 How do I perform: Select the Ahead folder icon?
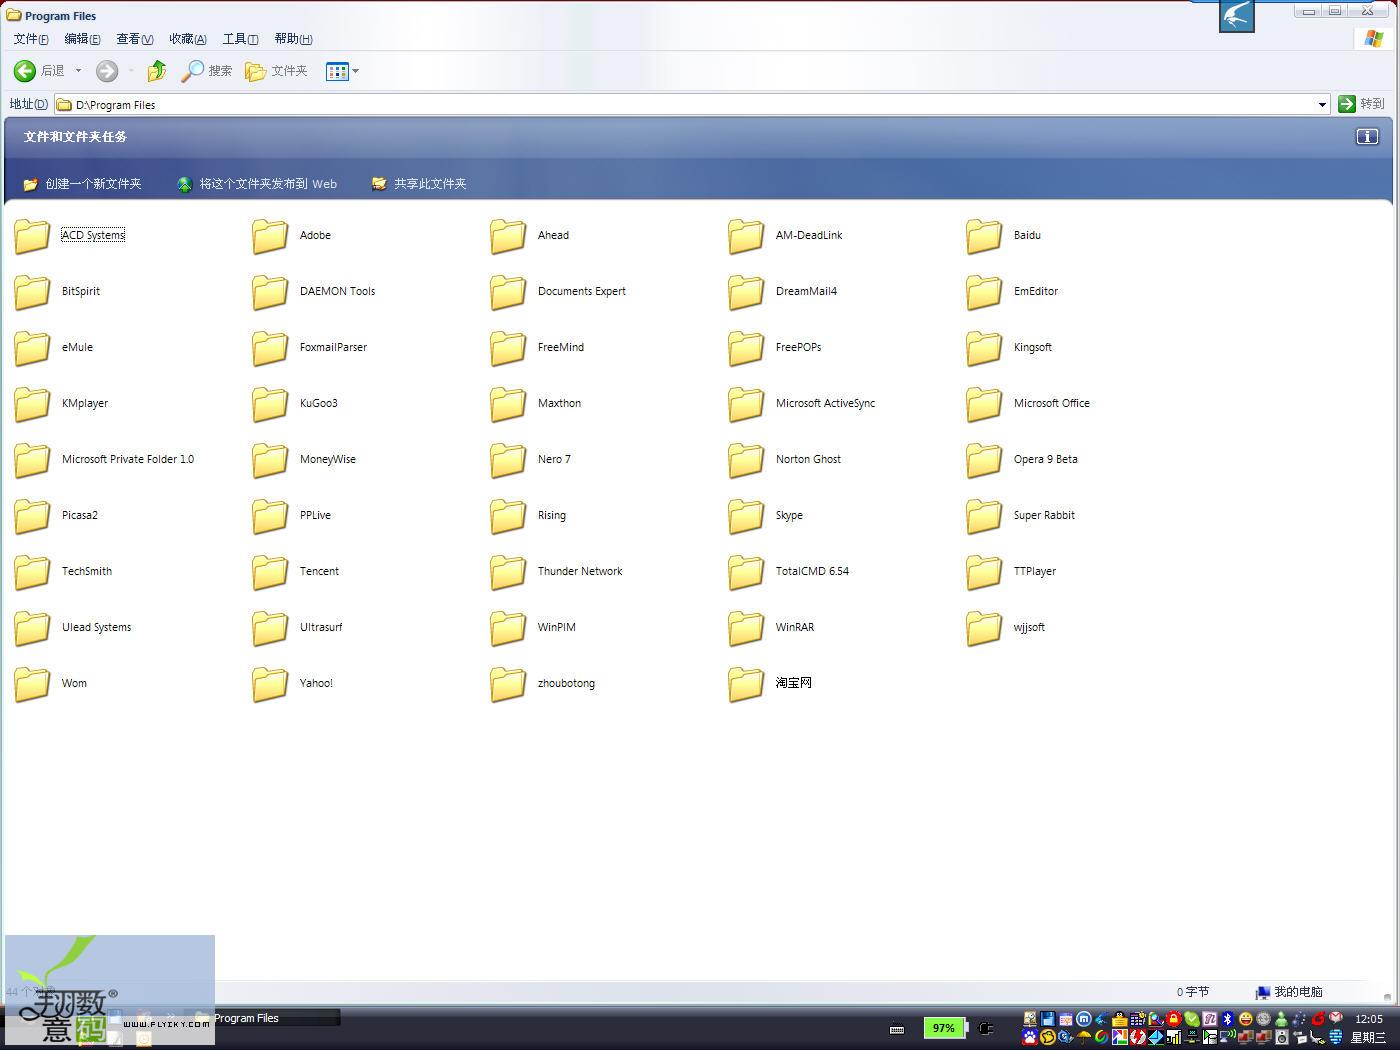coord(508,236)
